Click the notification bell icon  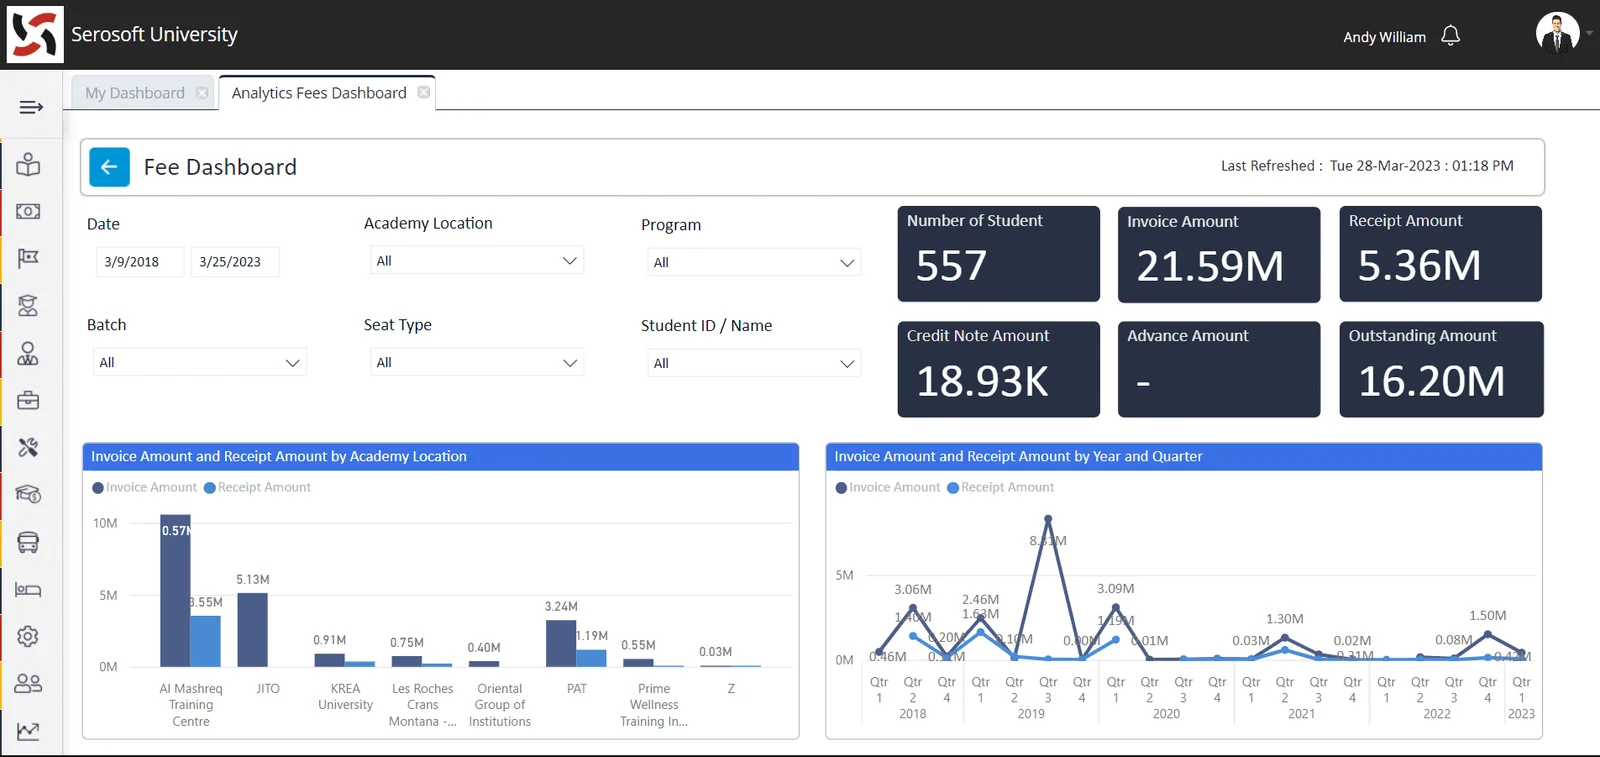coord(1450,36)
